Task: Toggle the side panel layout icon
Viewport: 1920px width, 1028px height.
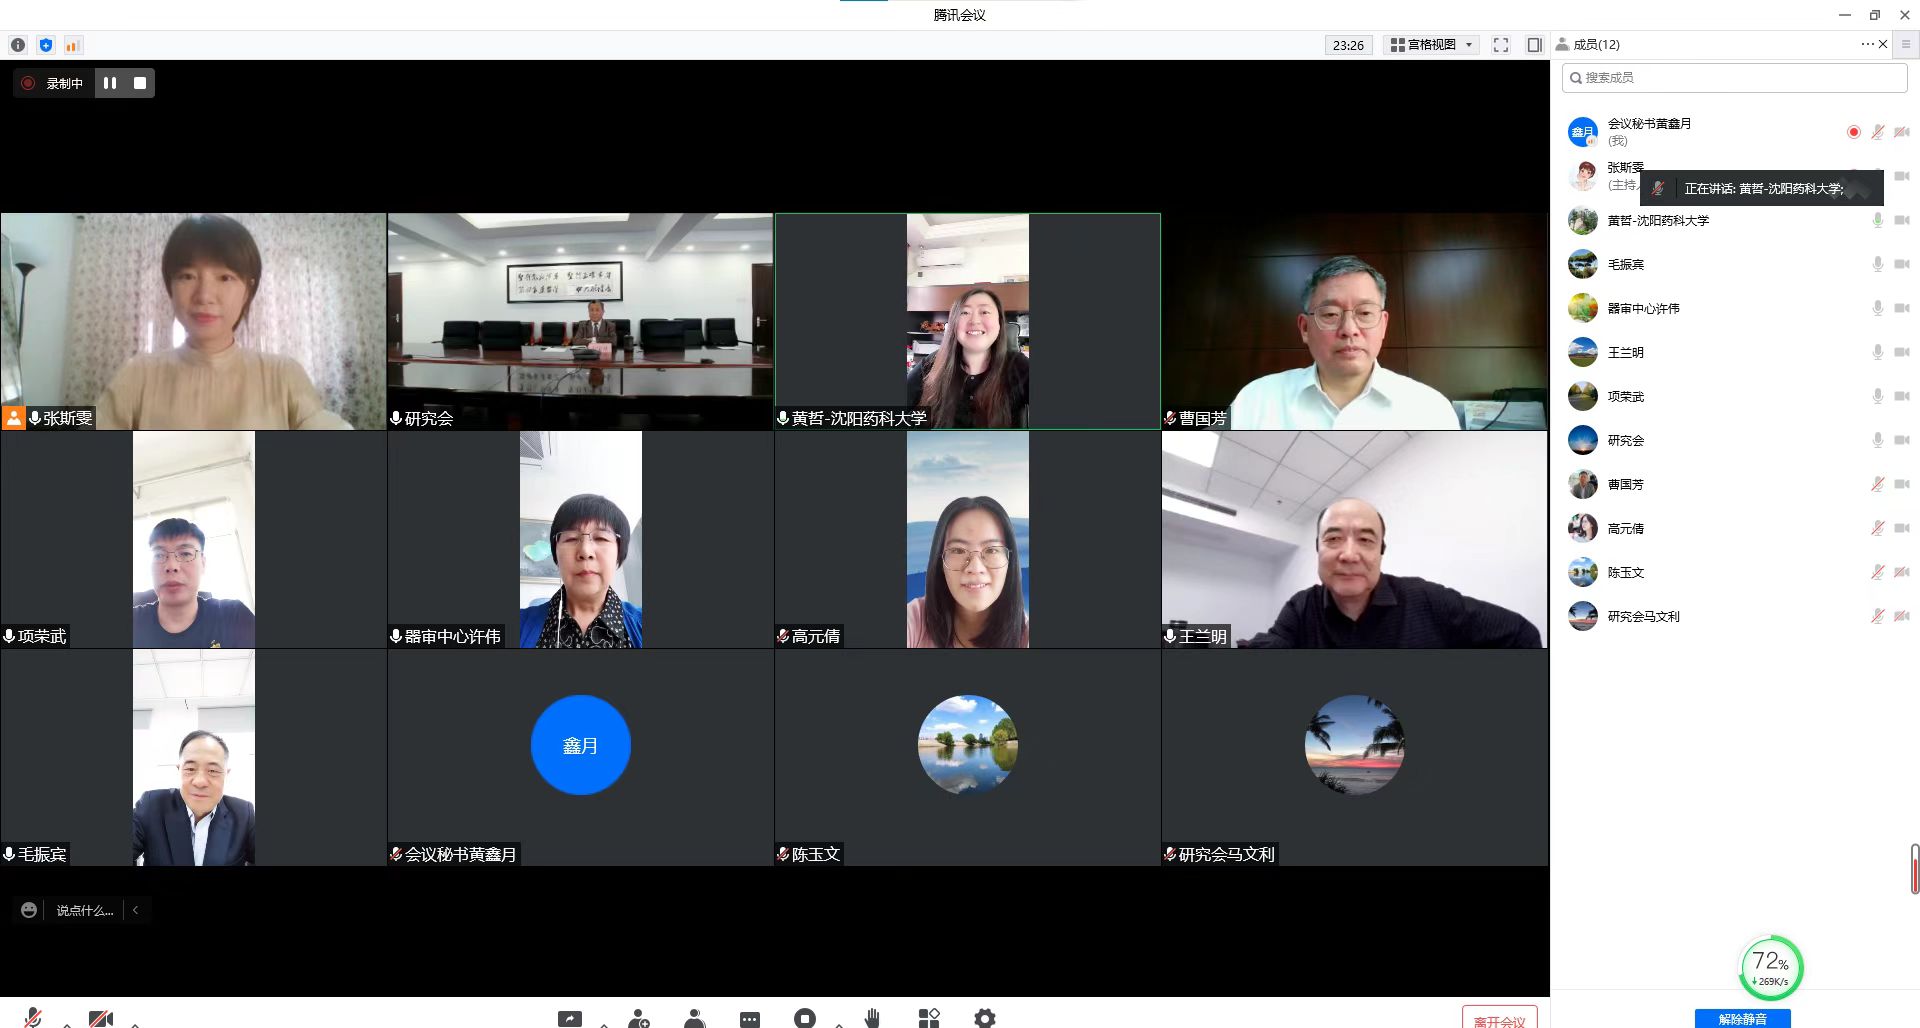Action: (x=1535, y=45)
